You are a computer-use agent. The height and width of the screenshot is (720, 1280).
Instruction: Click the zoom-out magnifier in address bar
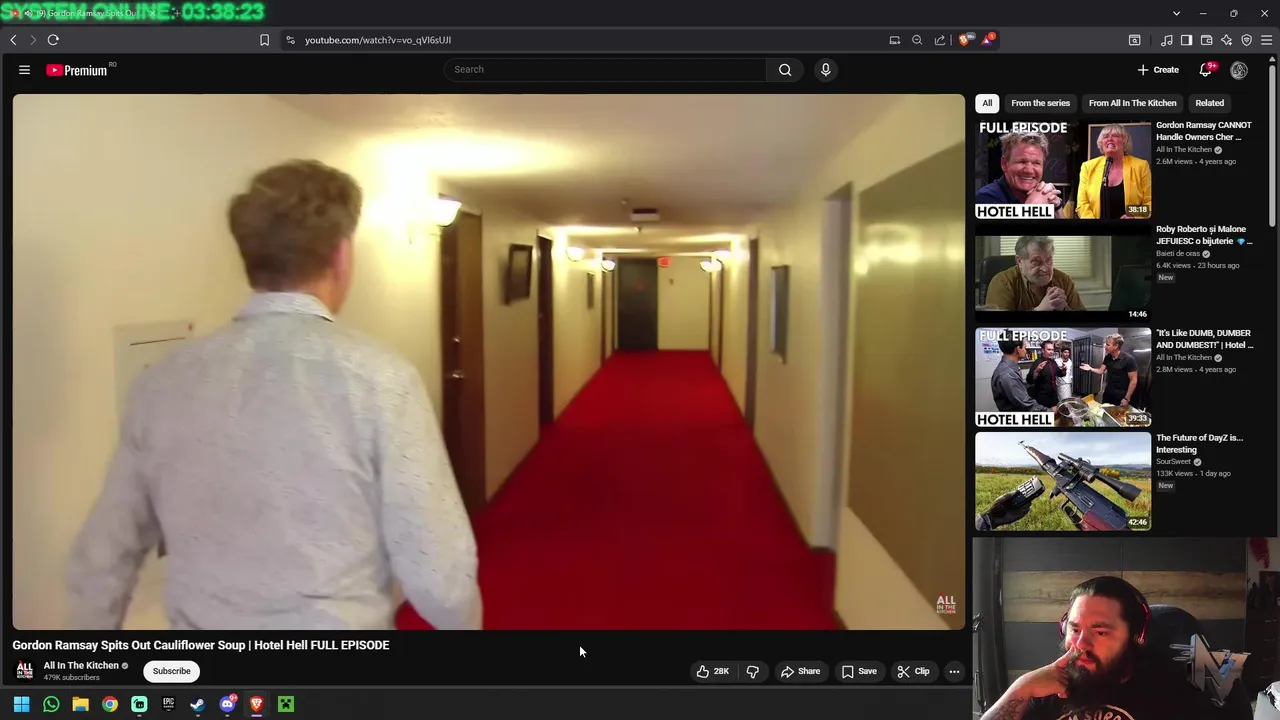pyautogui.click(x=917, y=40)
